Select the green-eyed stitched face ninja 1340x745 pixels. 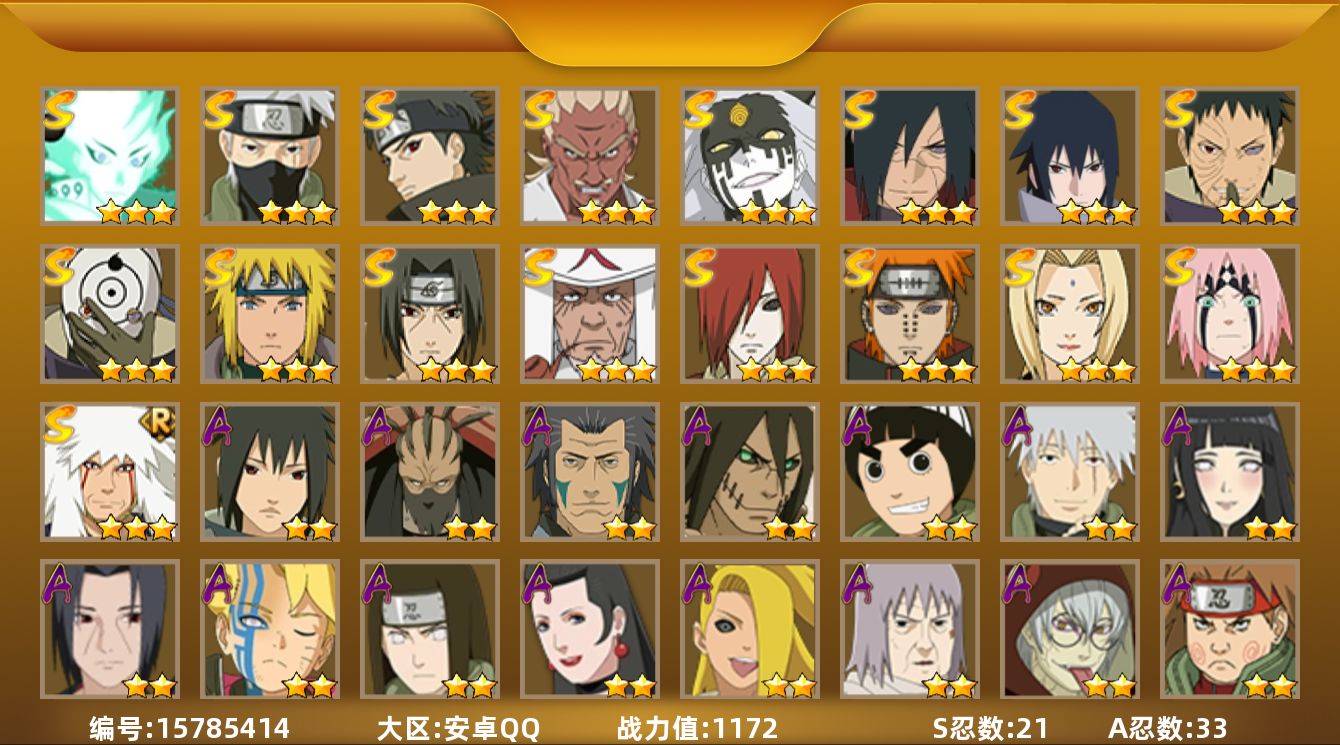(x=750, y=472)
